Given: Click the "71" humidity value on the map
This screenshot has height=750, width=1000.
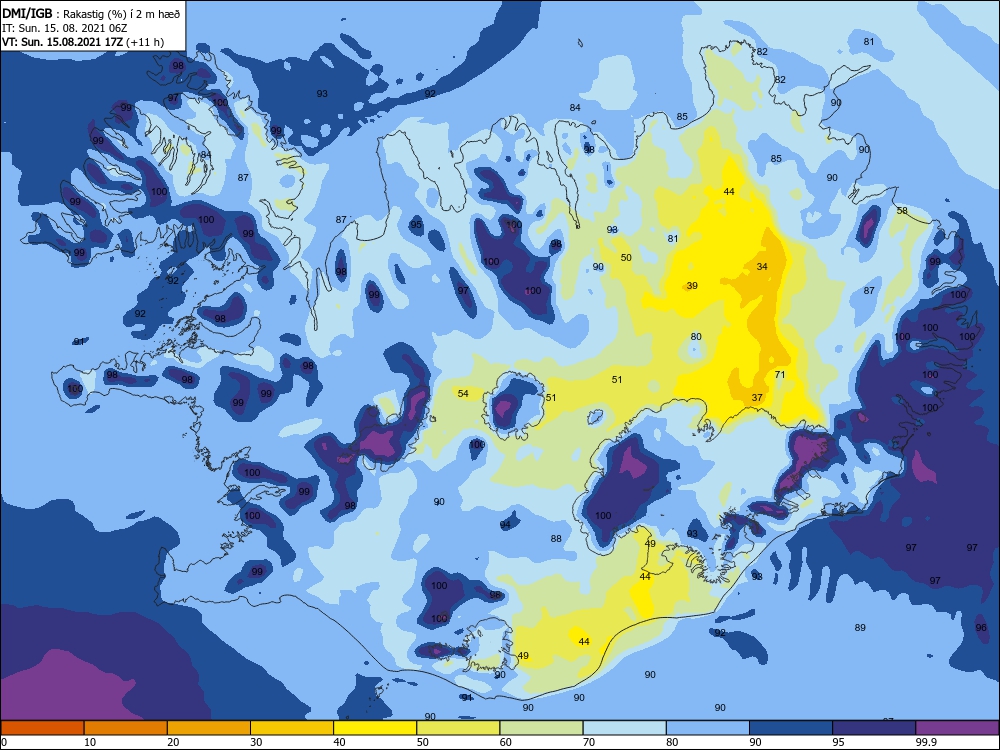Looking at the screenshot, I should tap(780, 374).
